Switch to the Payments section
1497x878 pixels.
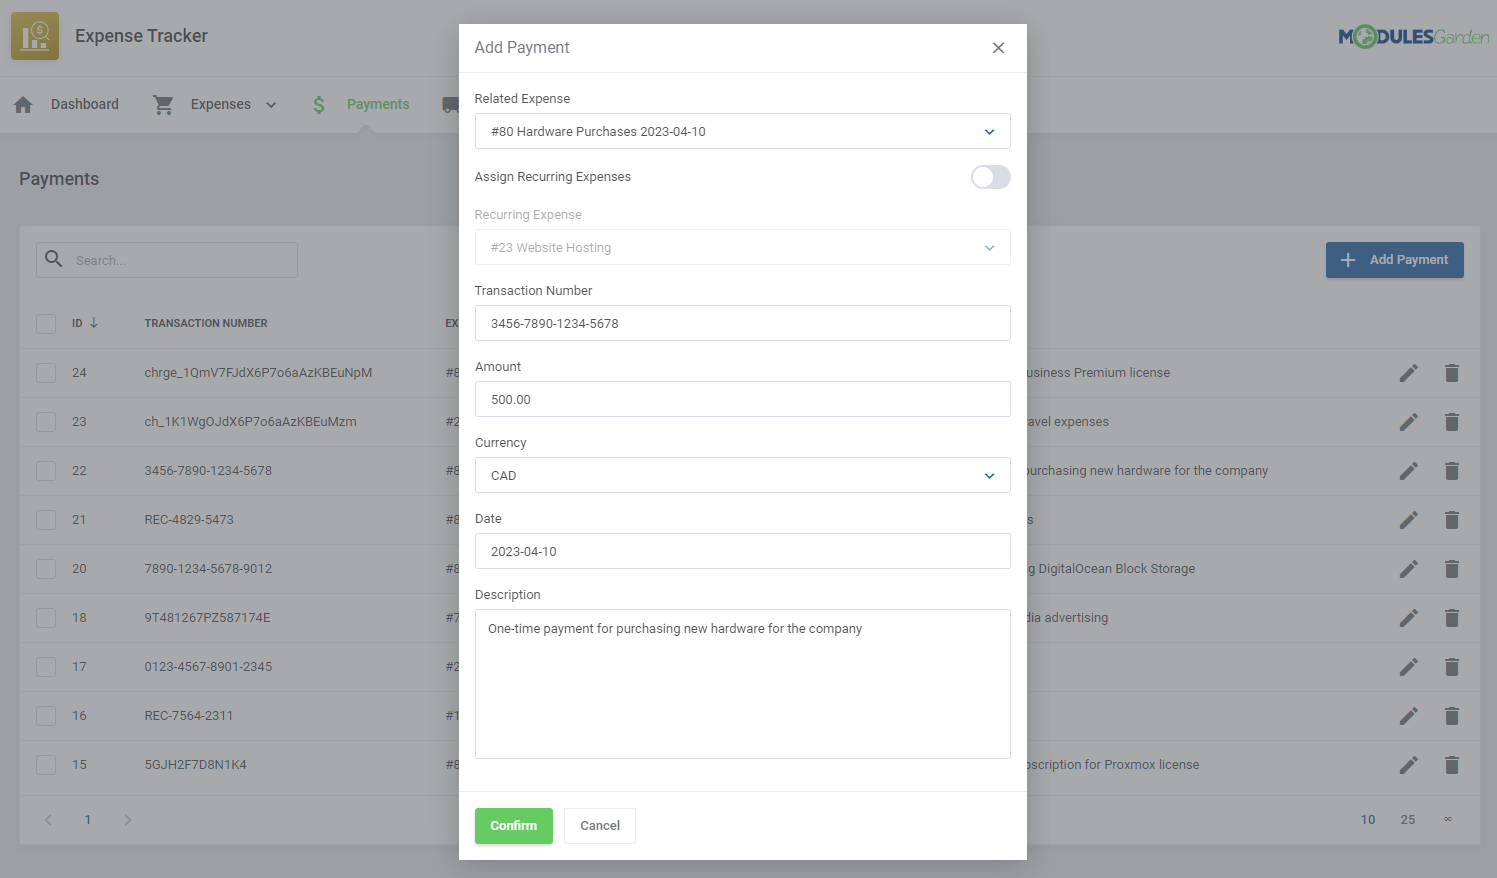coord(377,104)
